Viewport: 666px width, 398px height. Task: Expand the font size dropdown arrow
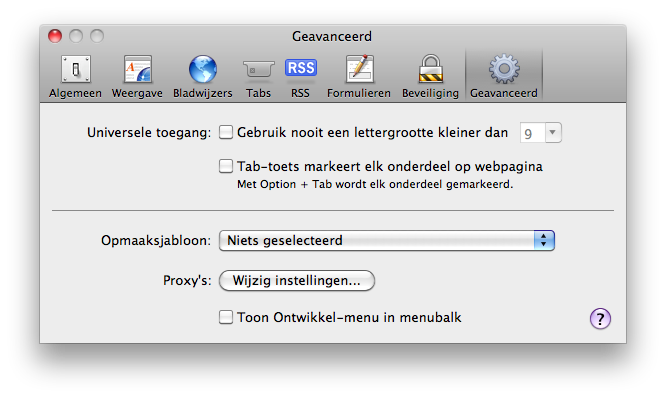pyautogui.click(x=553, y=133)
